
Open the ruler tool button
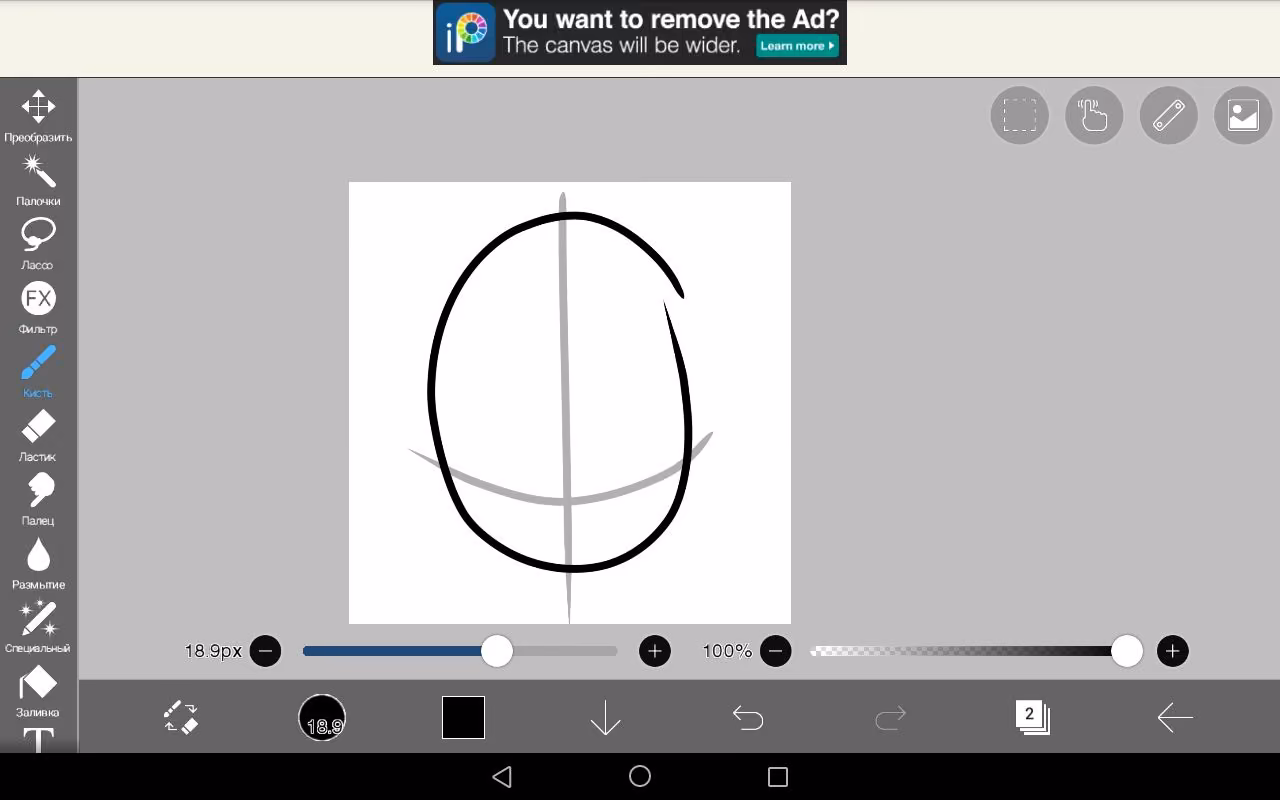(x=1169, y=115)
